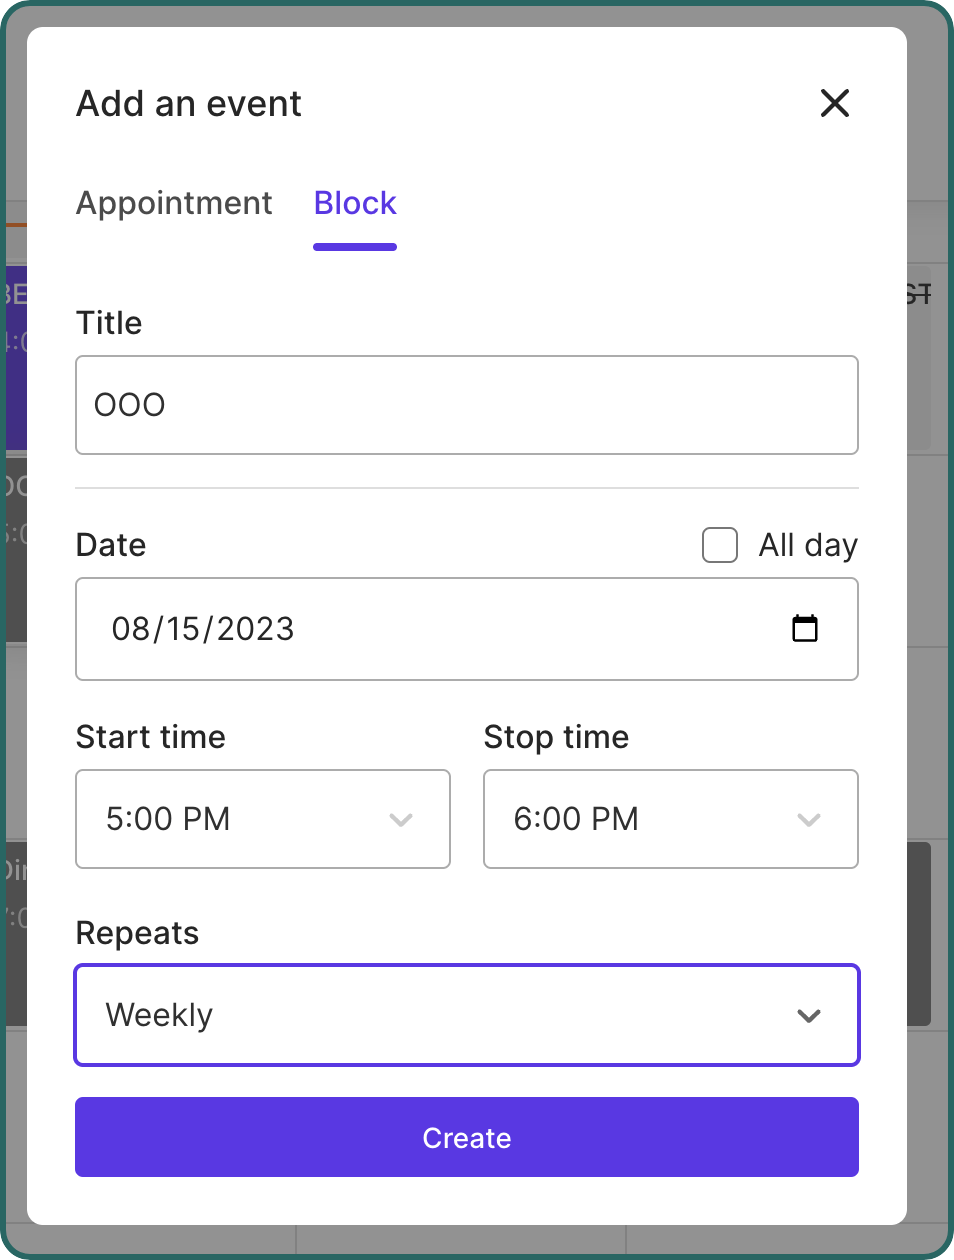954x1260 pixels.
Task: Click the "Stop time" field label
Action: click(556, 737)
